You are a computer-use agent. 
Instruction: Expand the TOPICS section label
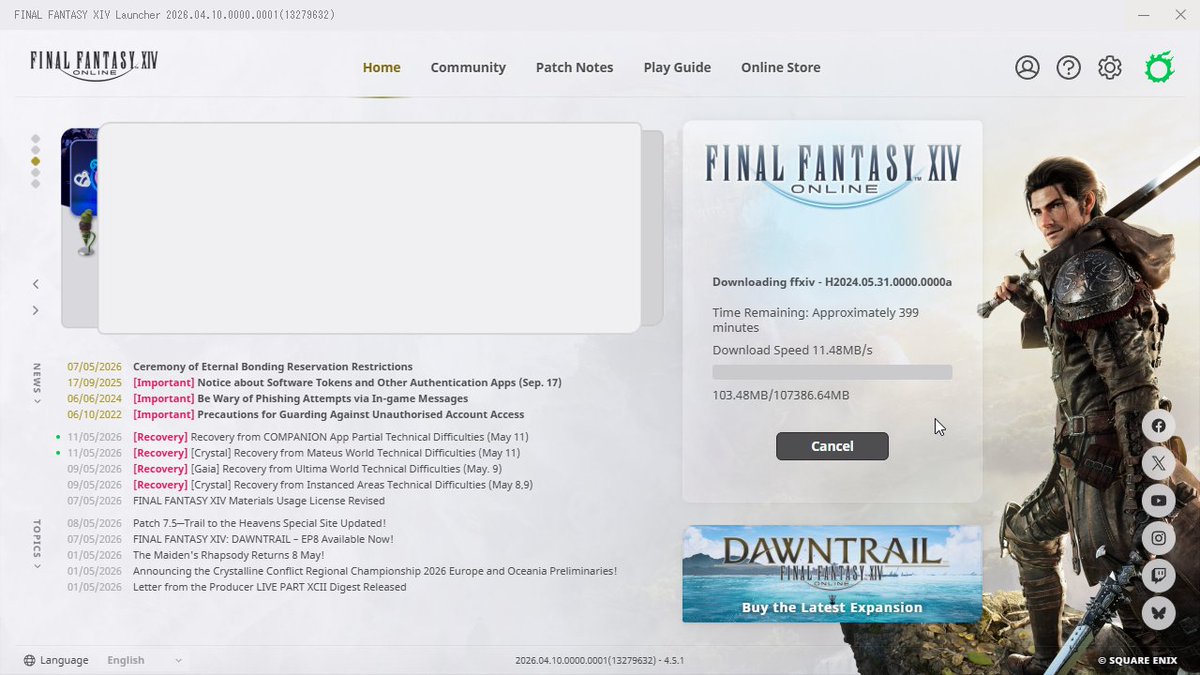point(37,544)
